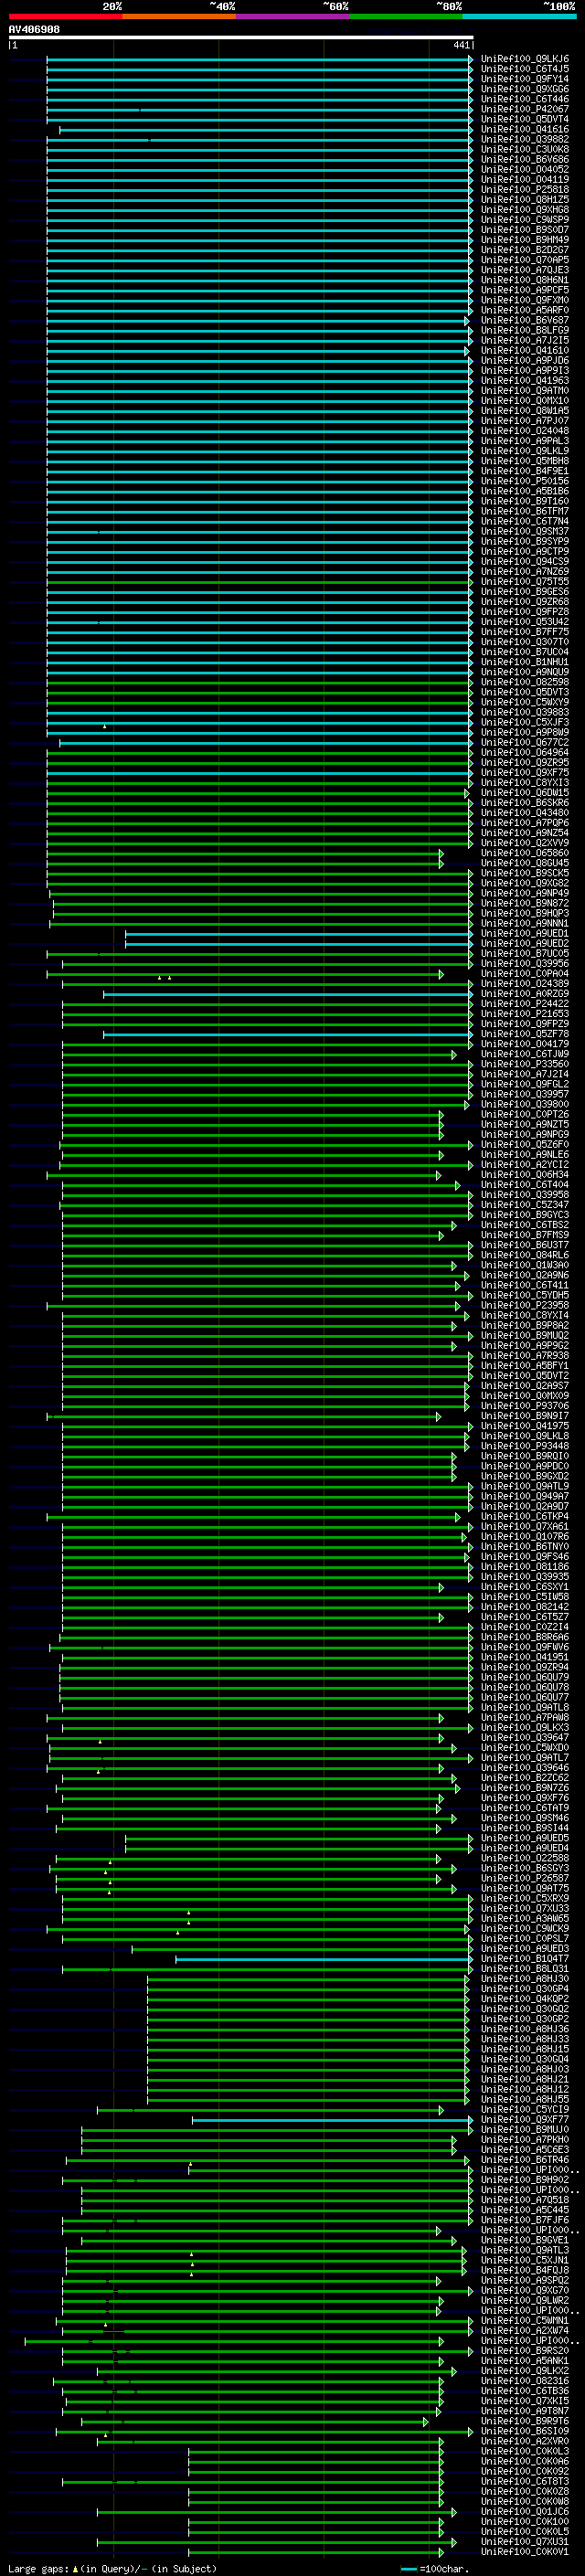Screen dimensions: 585x2576
Task: Click the cyan alignment bar for UniRef100_Q9XF77
Action: [332, 2119]
